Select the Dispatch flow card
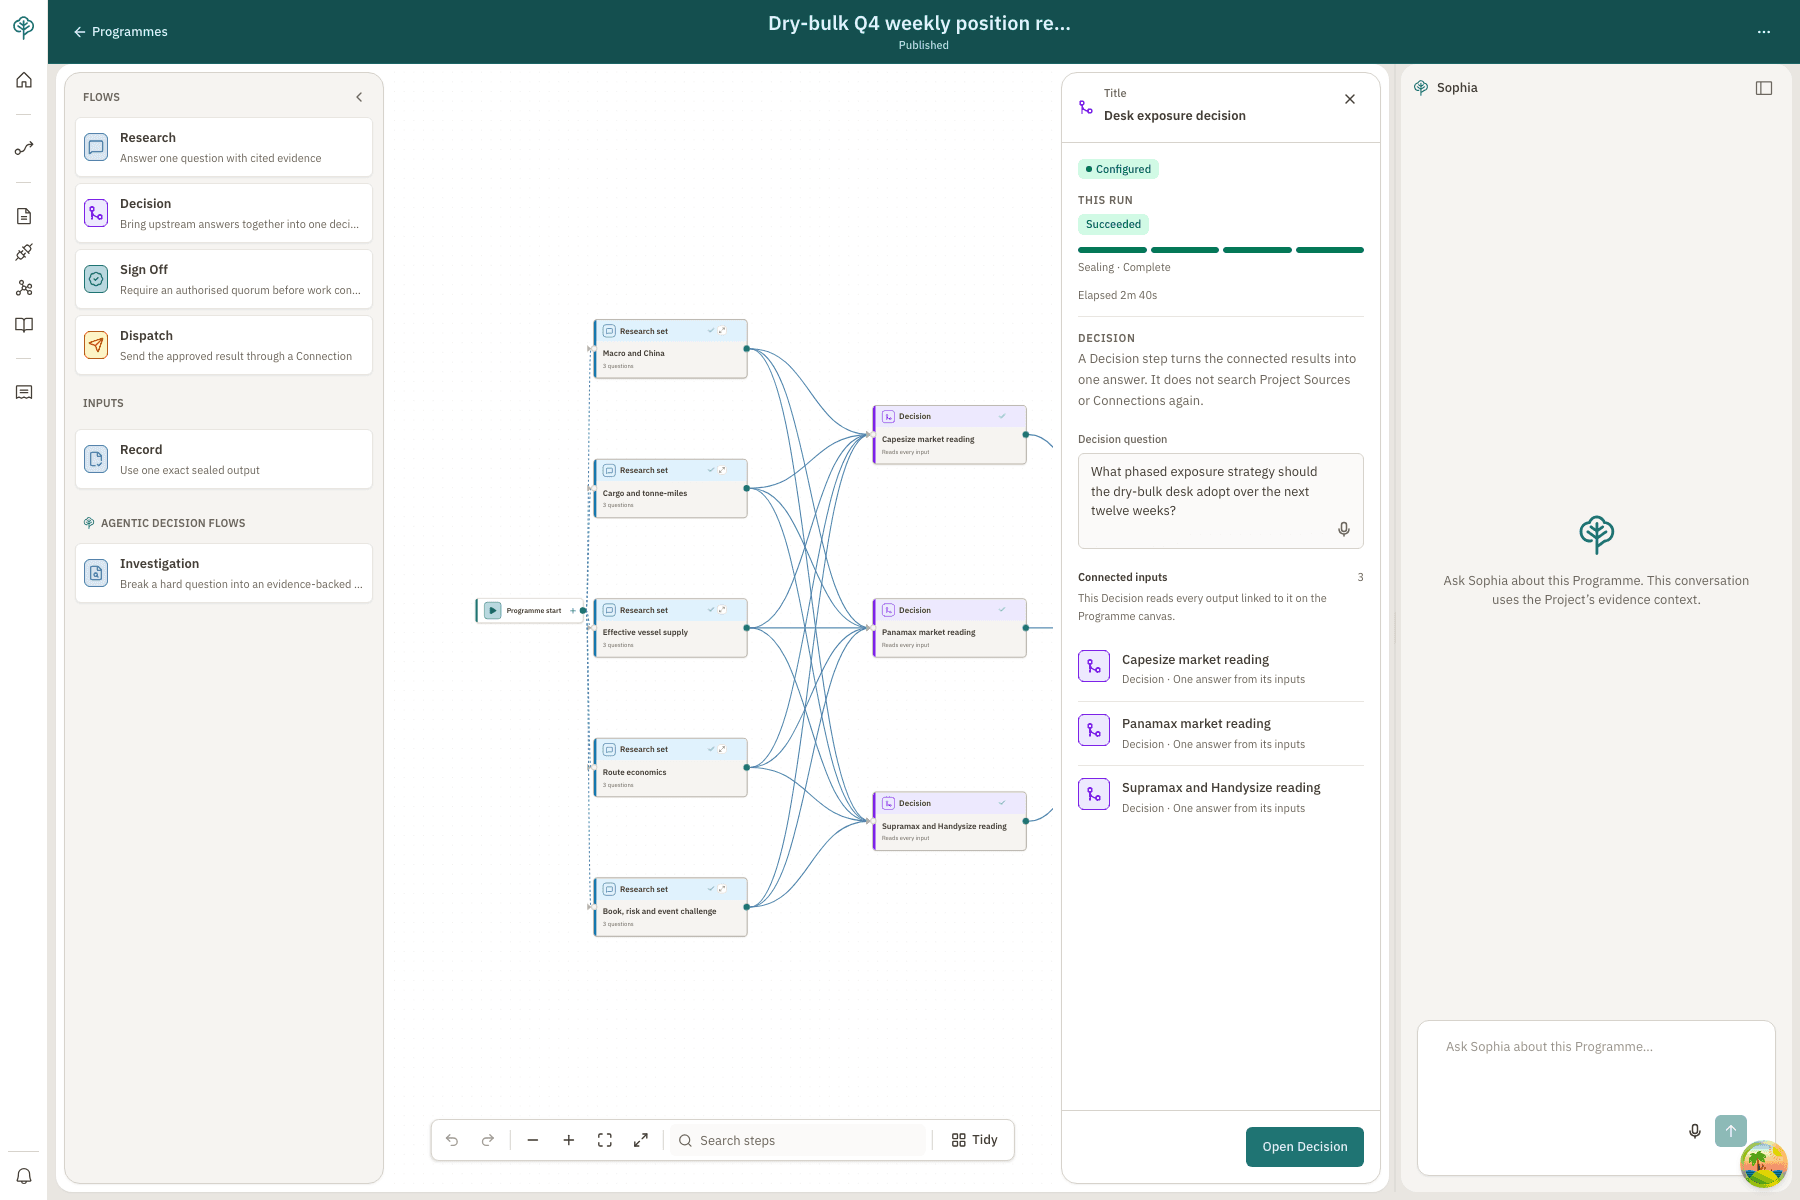This screenshot has width=1800, height=1200. point(224,345)
